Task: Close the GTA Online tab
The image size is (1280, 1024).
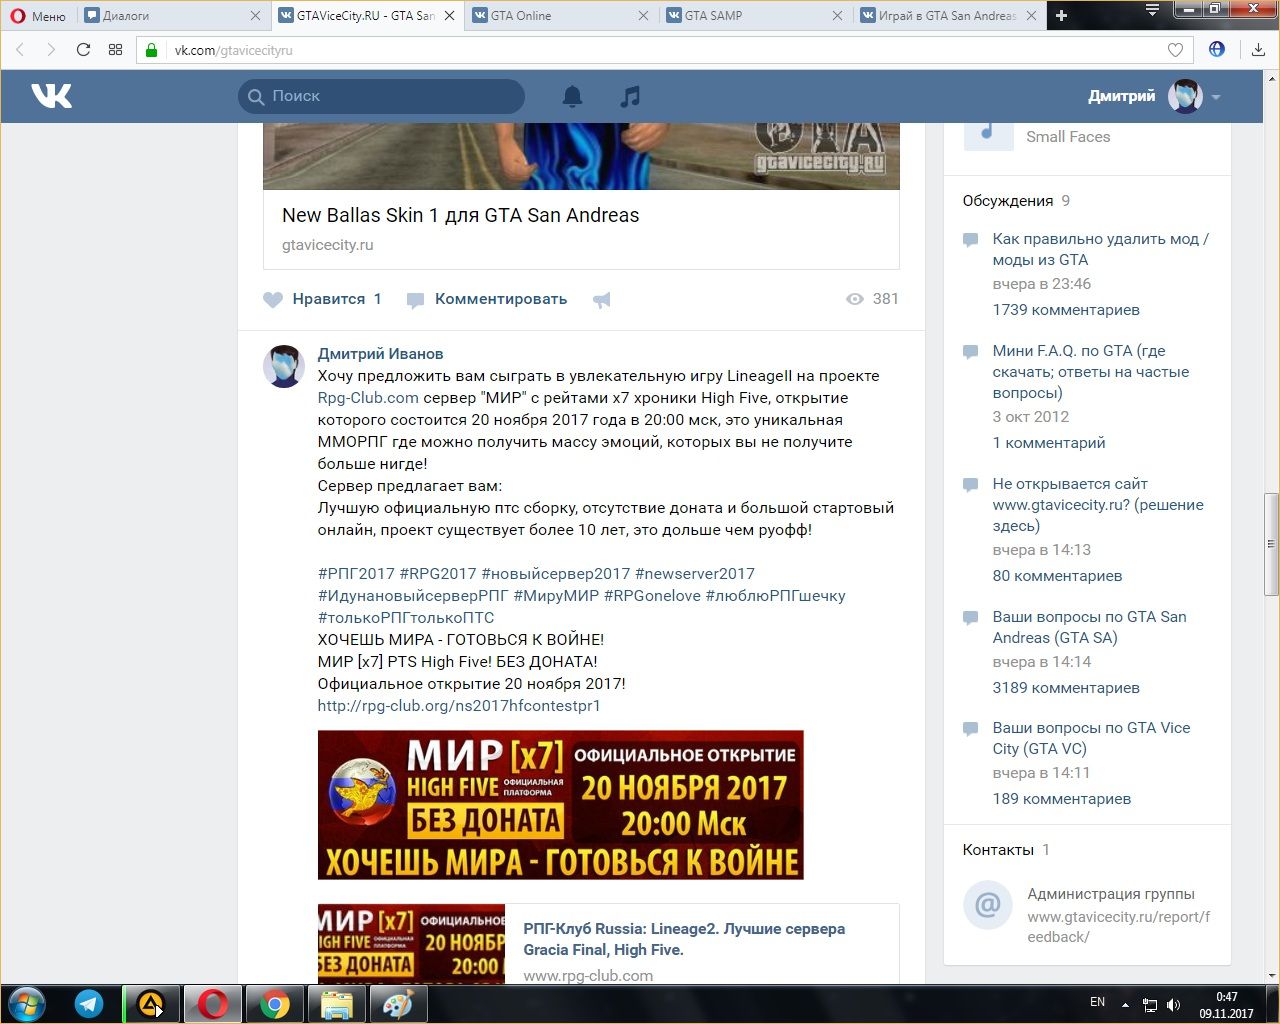Action: 643,15
